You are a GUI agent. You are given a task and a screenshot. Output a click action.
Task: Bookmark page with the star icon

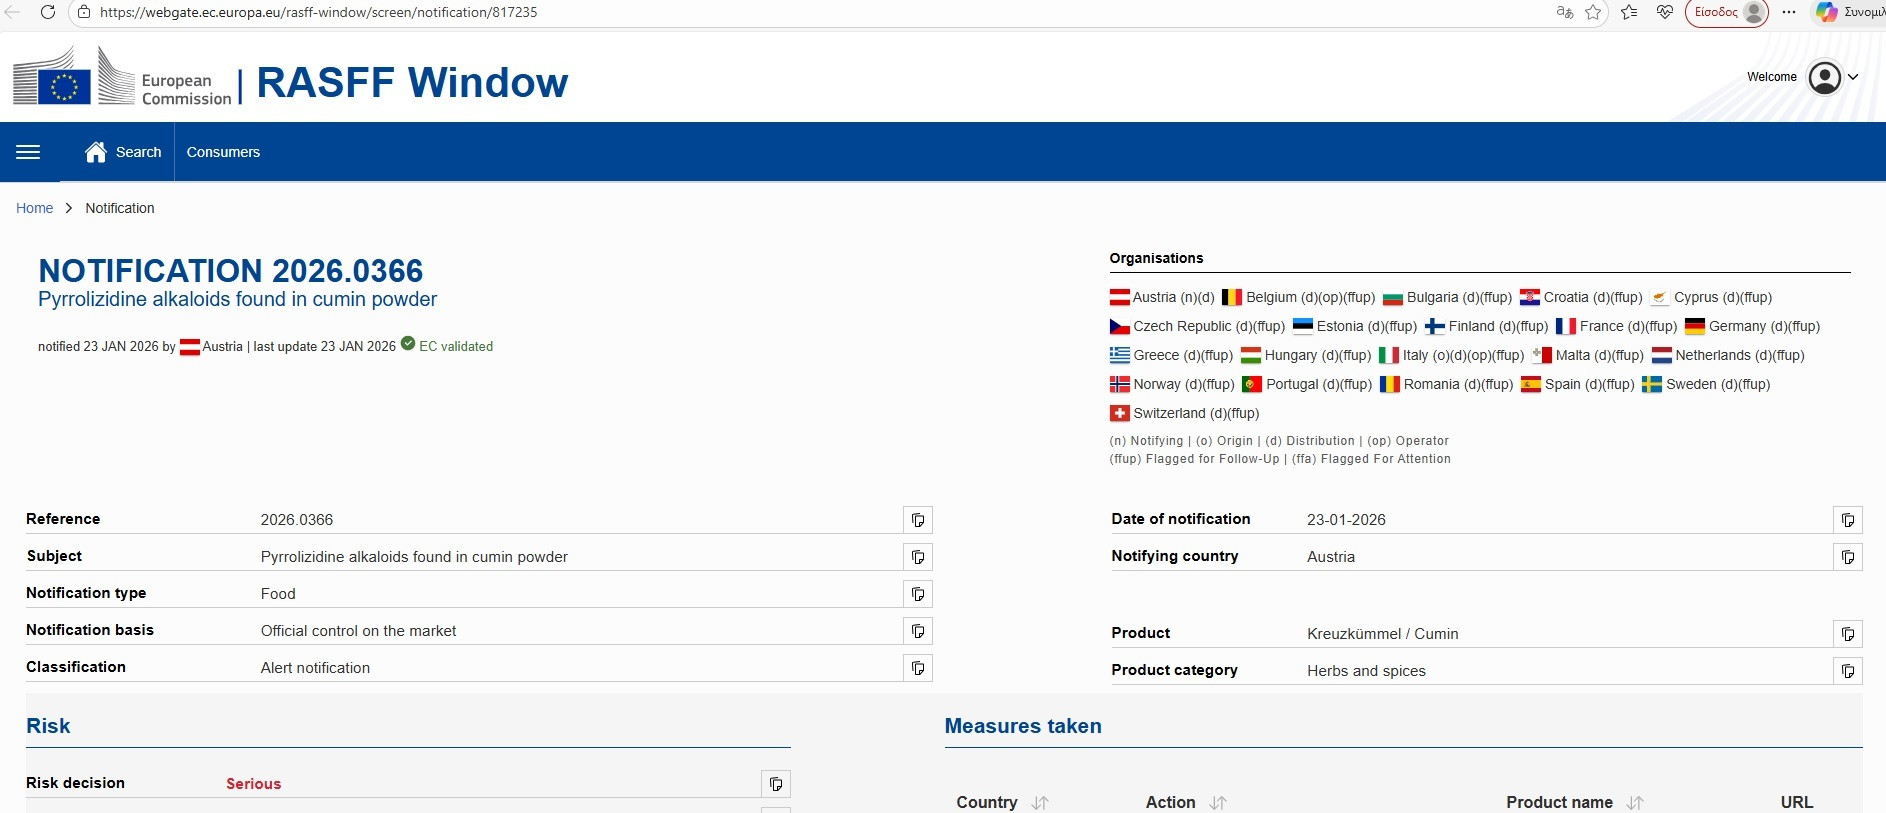(x=1593, y=12)
